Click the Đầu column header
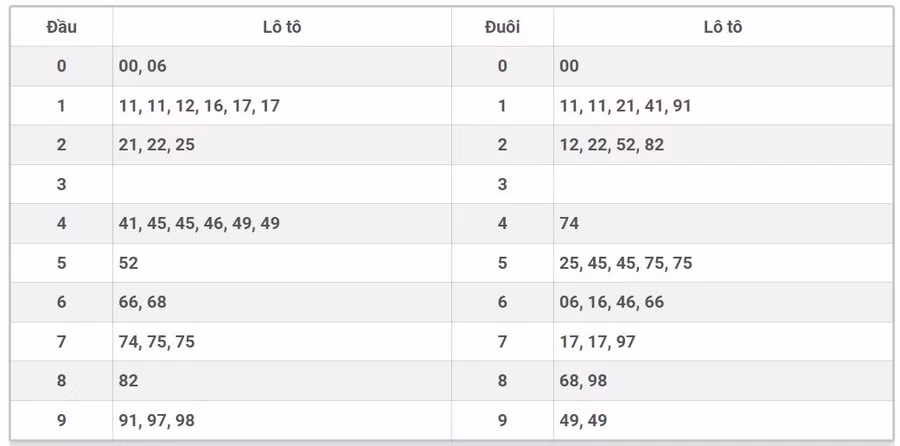This screenshot has height=446, width=900. (x=61, y=27)
